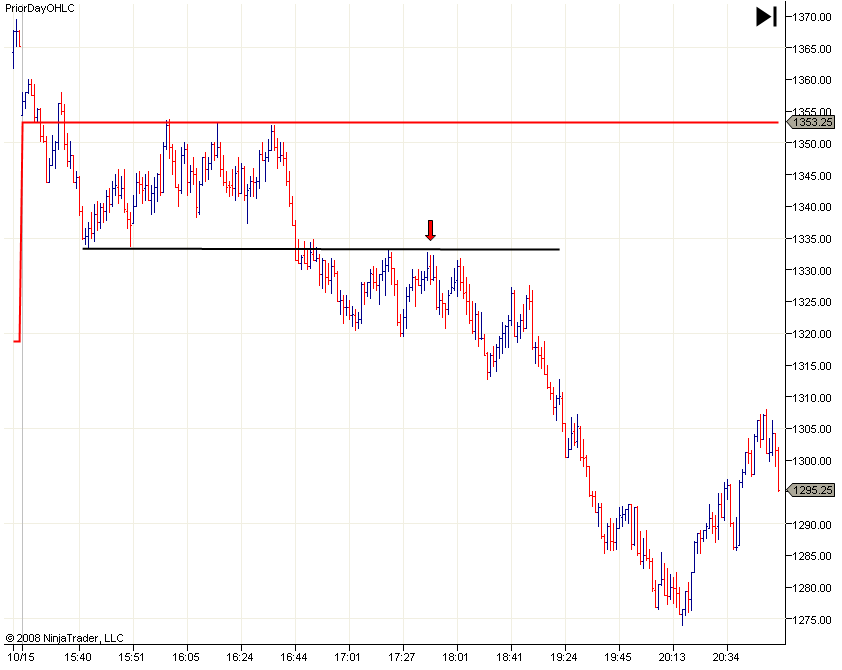Click the 16:05 time axis label
The height and width of the screenshot is (670, 842).
click(x=186, y=657)
